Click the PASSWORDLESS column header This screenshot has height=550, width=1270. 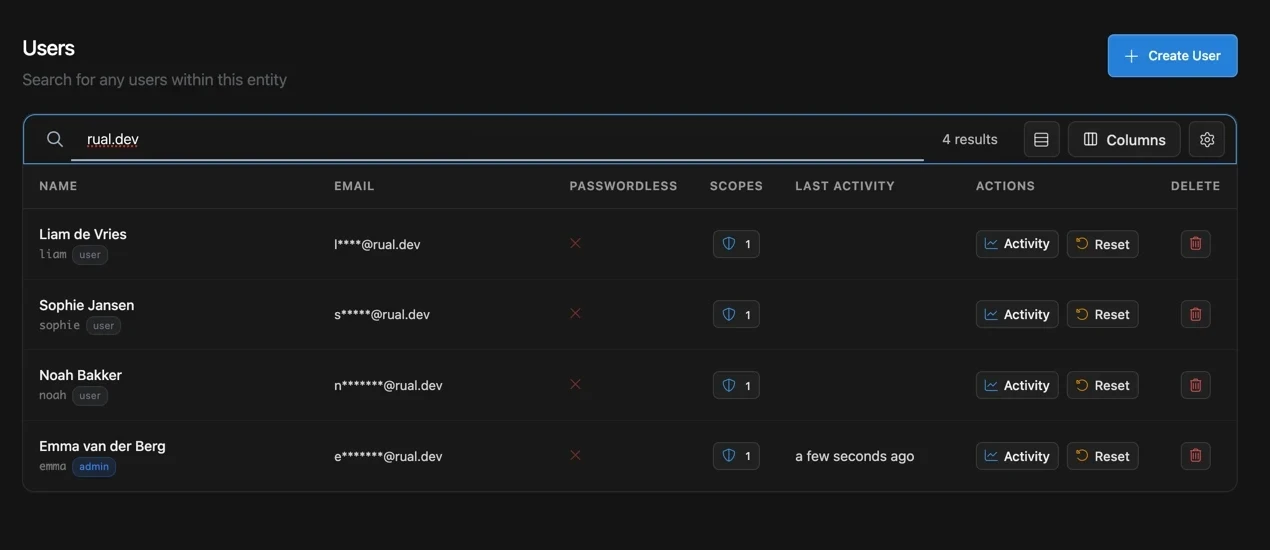click(623, 186)
